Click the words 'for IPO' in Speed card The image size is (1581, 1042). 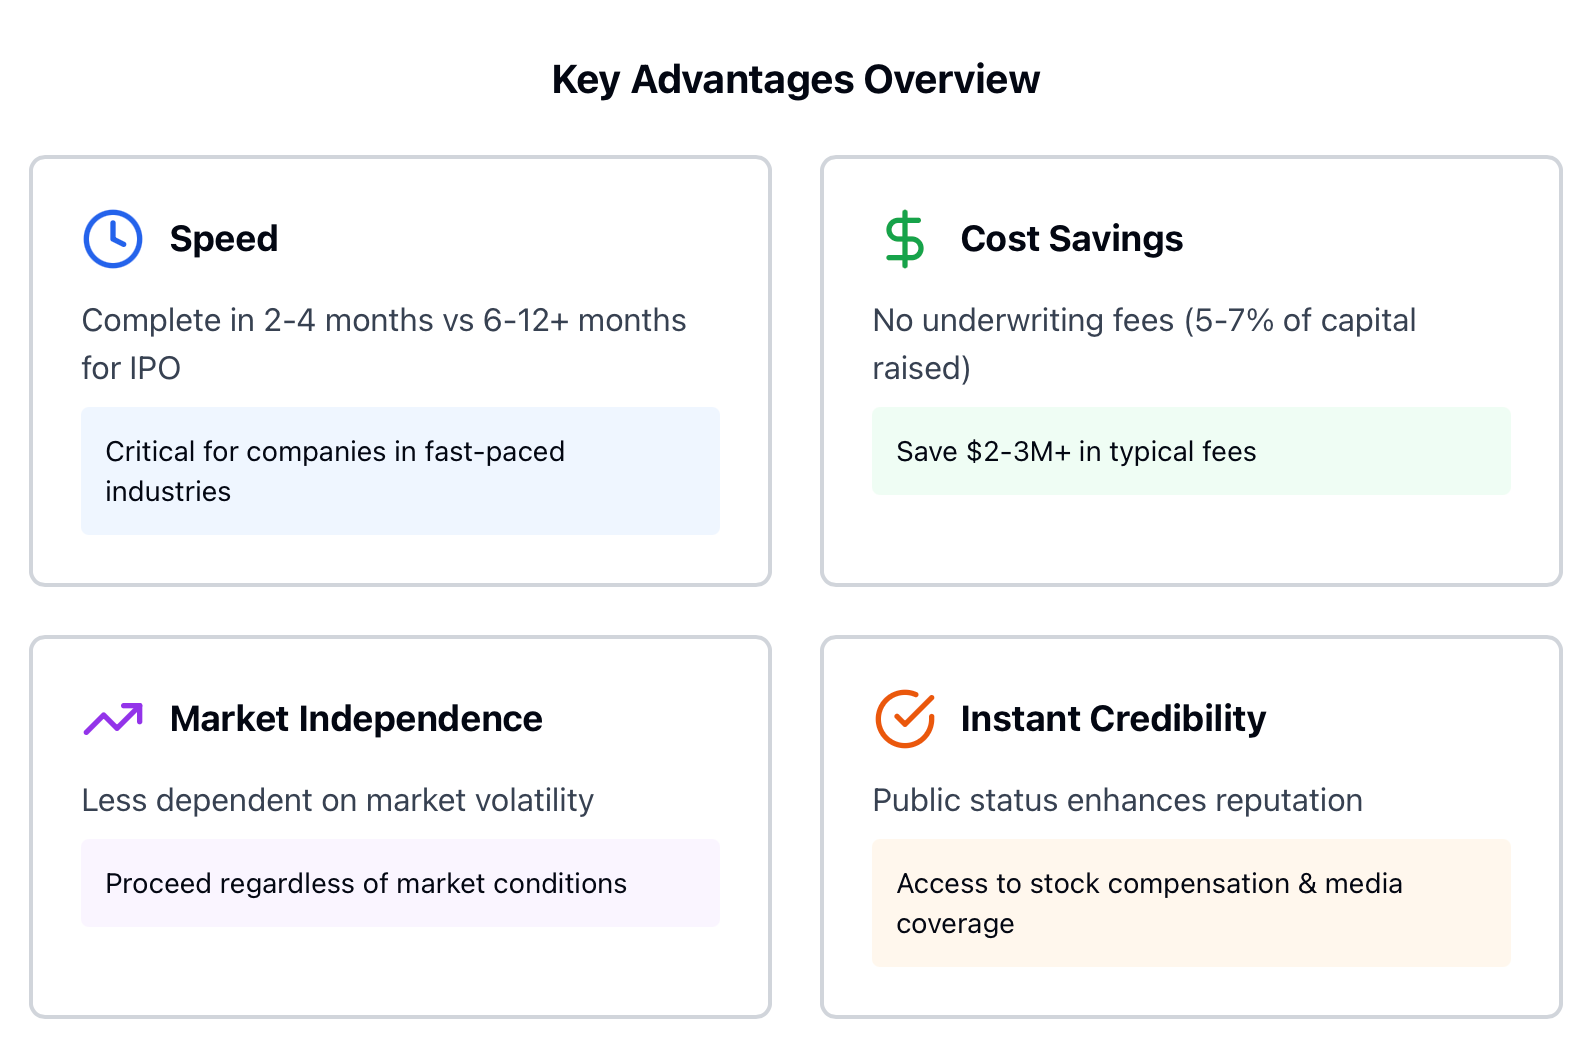131,368
